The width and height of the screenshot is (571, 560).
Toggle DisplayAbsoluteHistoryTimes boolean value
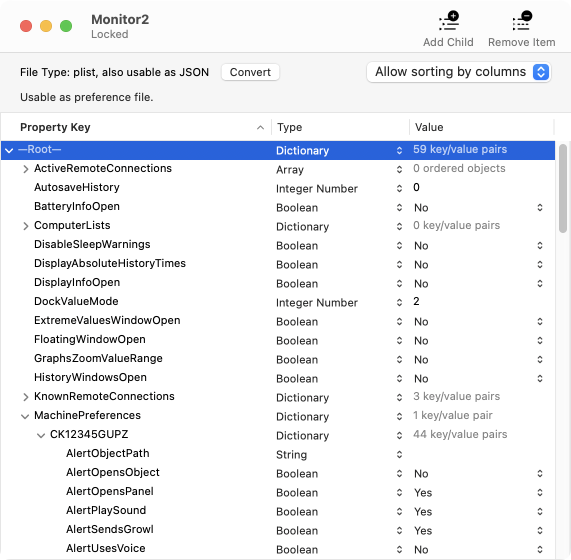click(540, 264)
